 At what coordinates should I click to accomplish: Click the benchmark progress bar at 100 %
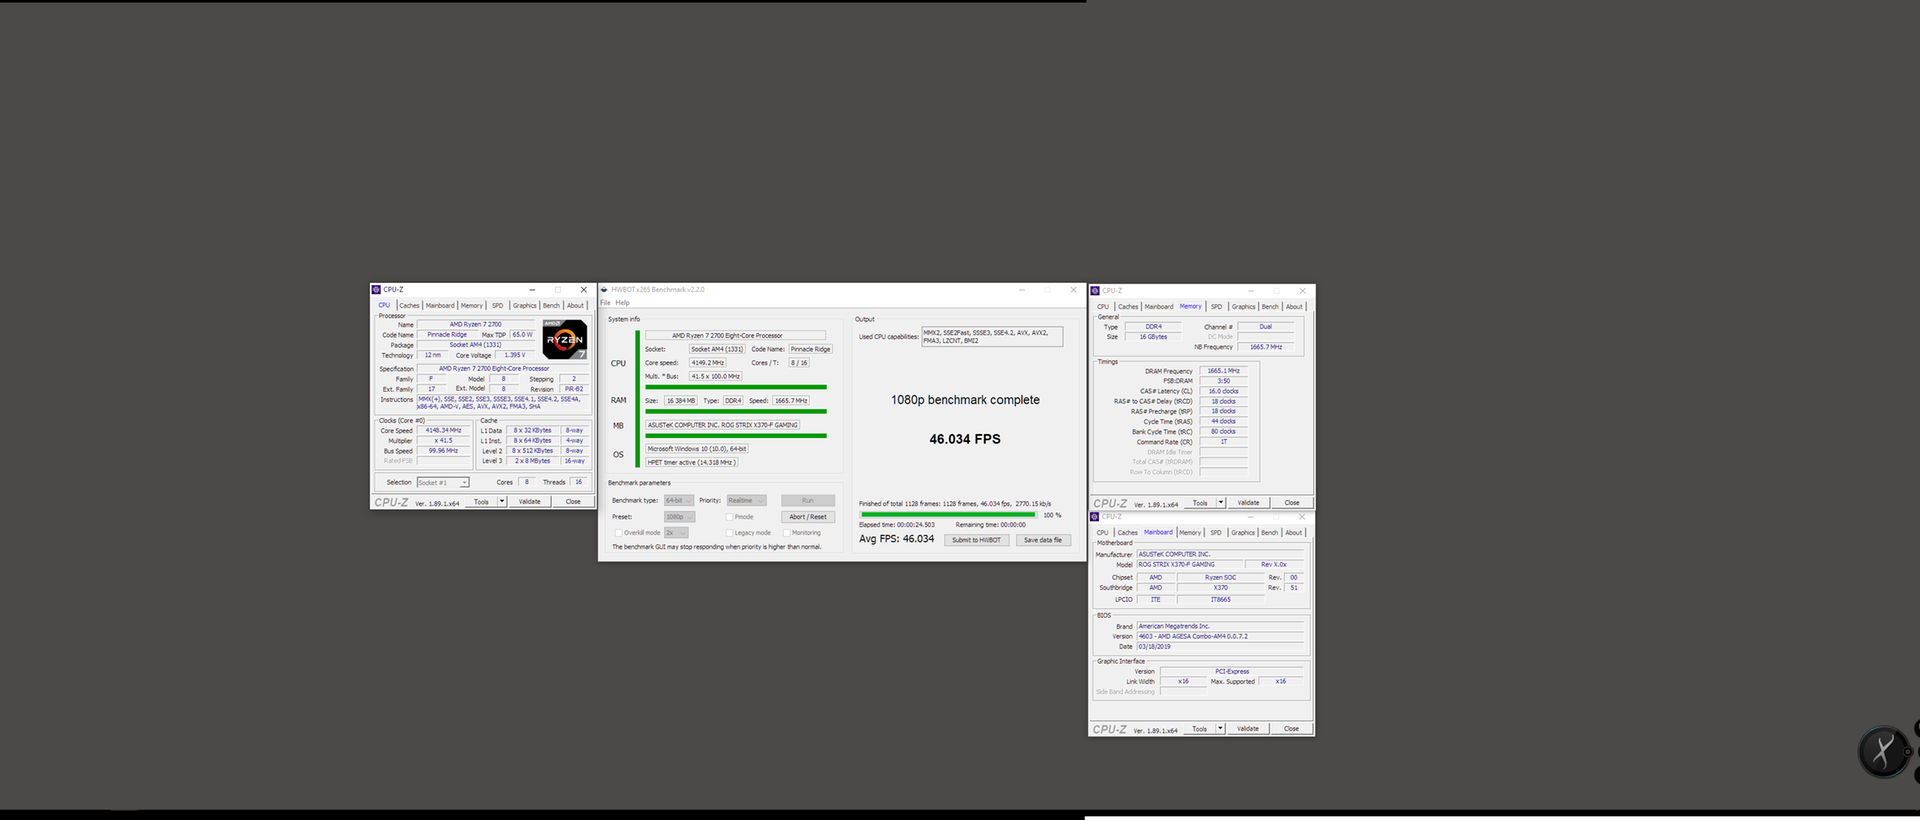[948, 515]
